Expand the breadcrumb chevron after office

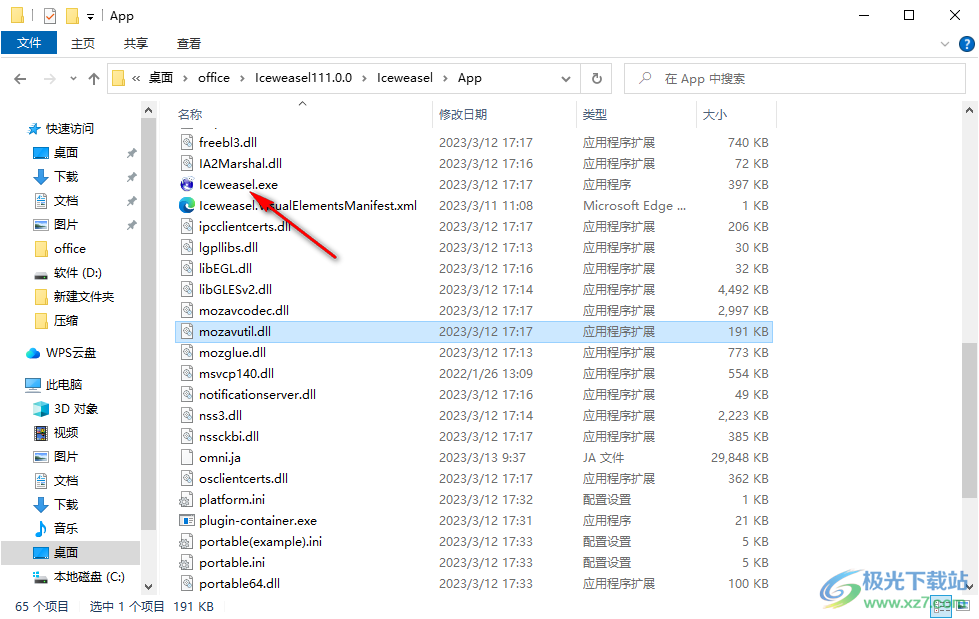point(242,78)
